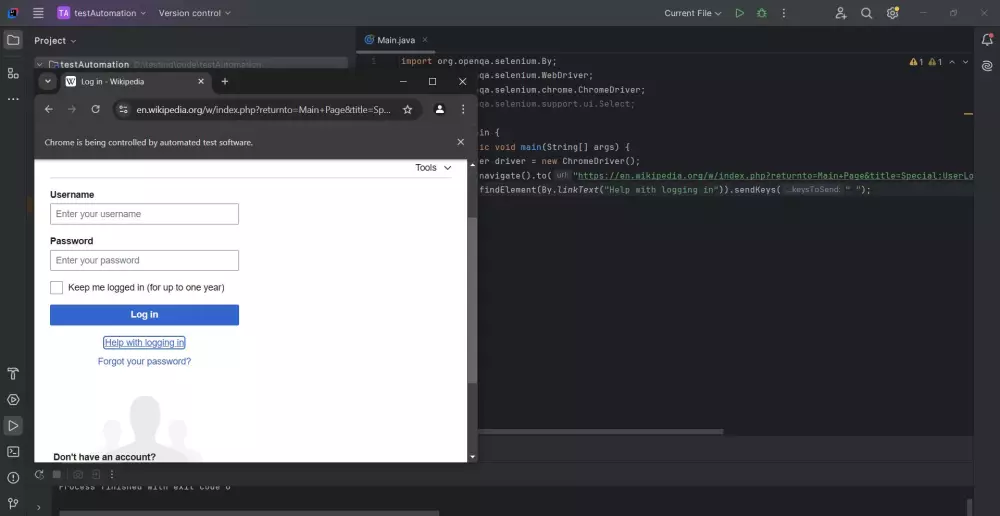The height and width of the screenshot is (516, 1000).
Task: Click the editor horizontal scrollbar
Action: coord(599,432)
